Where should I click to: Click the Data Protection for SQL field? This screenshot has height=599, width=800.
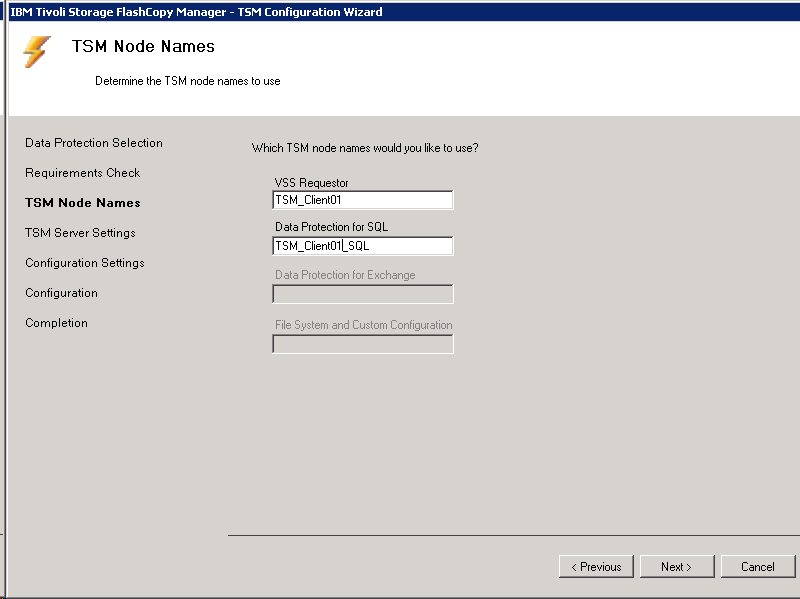coord(362,246)
